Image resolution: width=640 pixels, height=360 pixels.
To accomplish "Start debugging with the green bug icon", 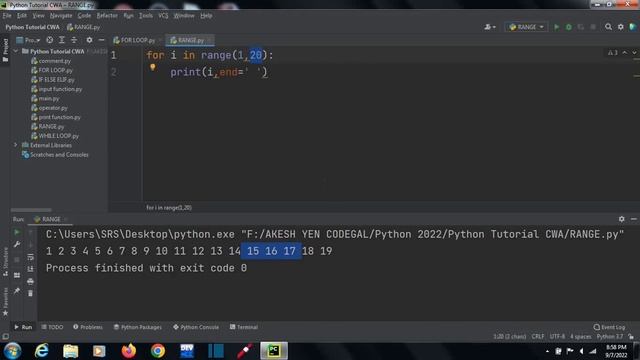I will coord(569,27).
